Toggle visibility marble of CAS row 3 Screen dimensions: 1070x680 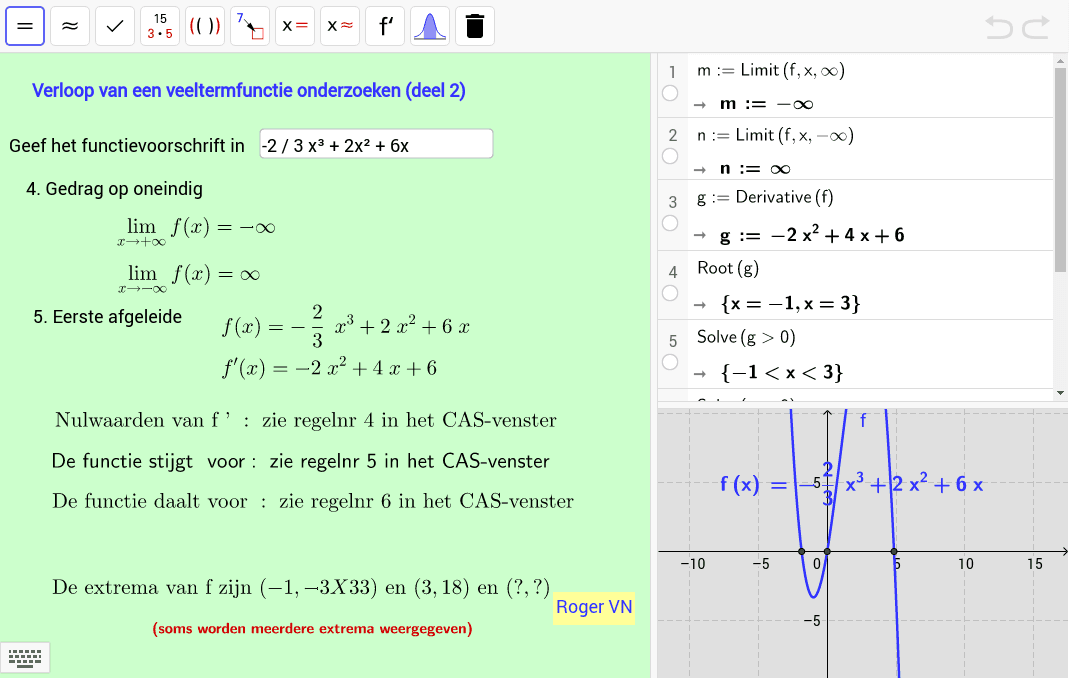pos(670,223)
